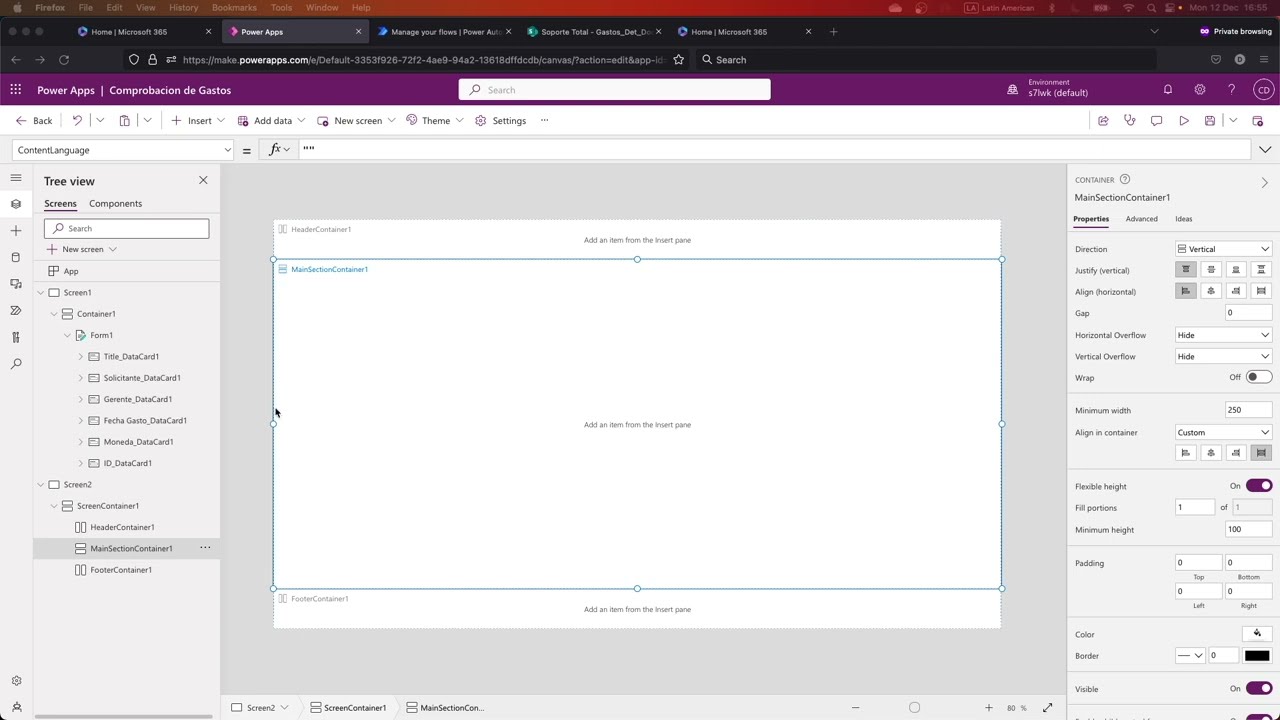This screenshot has height=720, width=1280.
Task: Toggle the Visible switch
Action: pyautogui.click(x=1258, y=689)
